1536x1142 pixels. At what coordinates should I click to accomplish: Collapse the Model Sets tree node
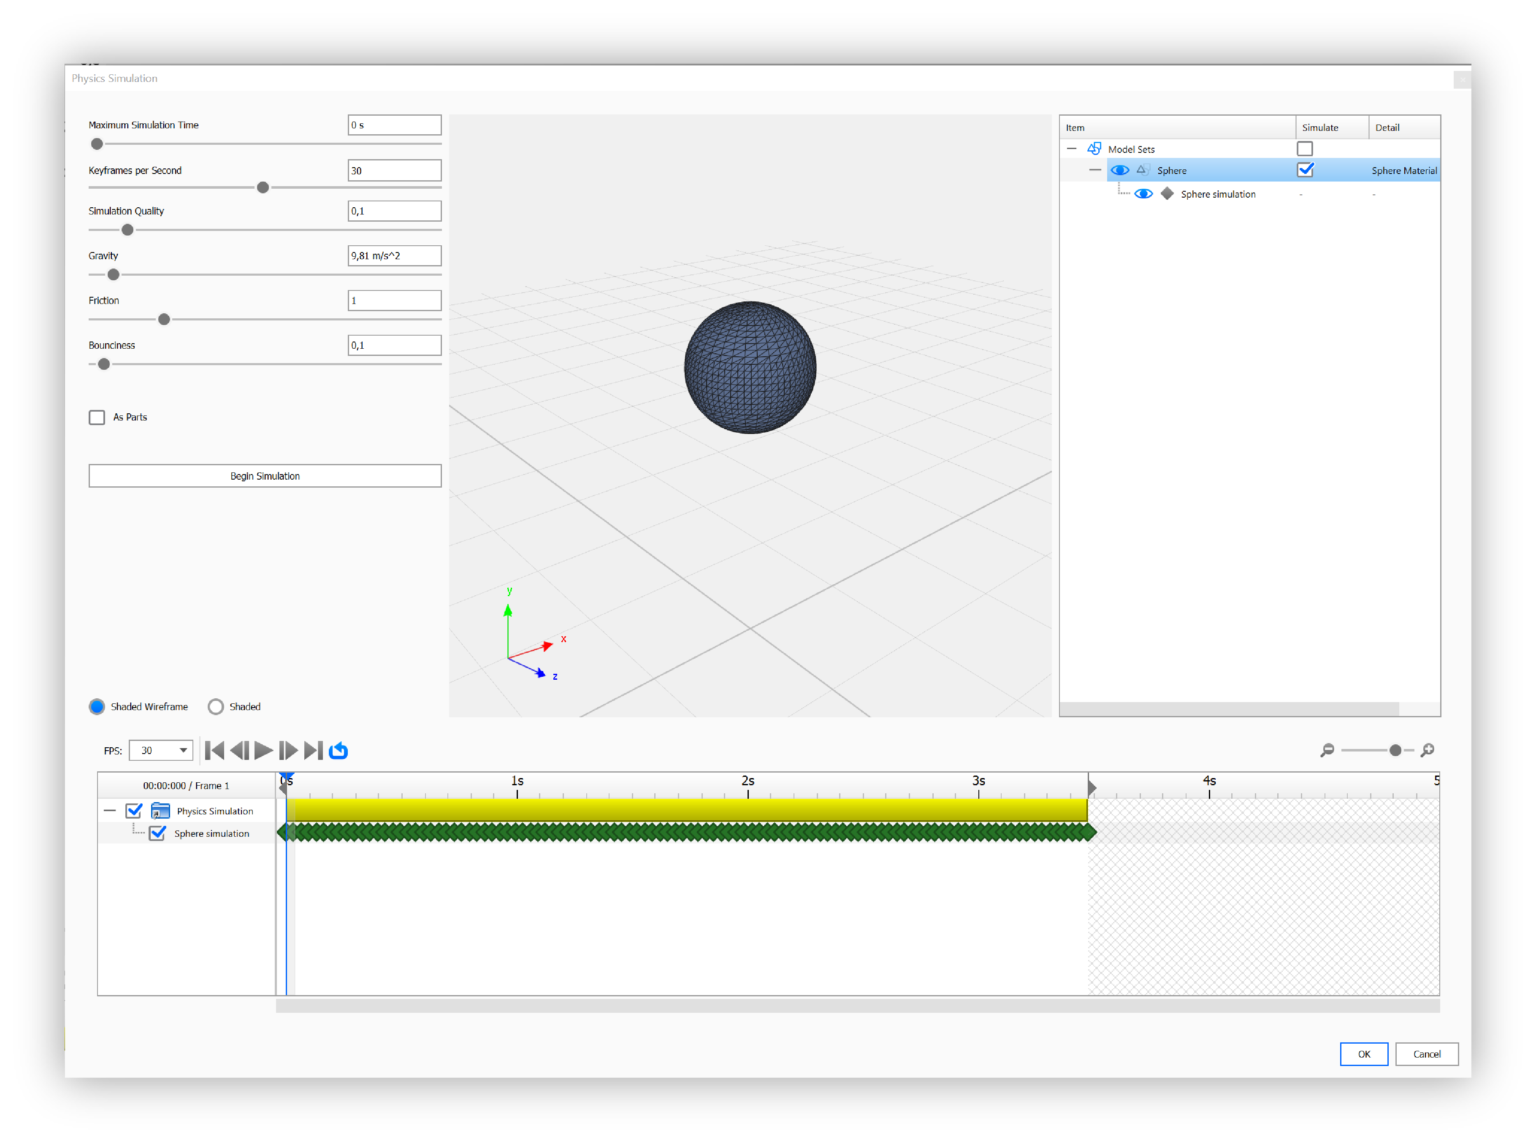pyautogui.click(x=1071, y=148)
